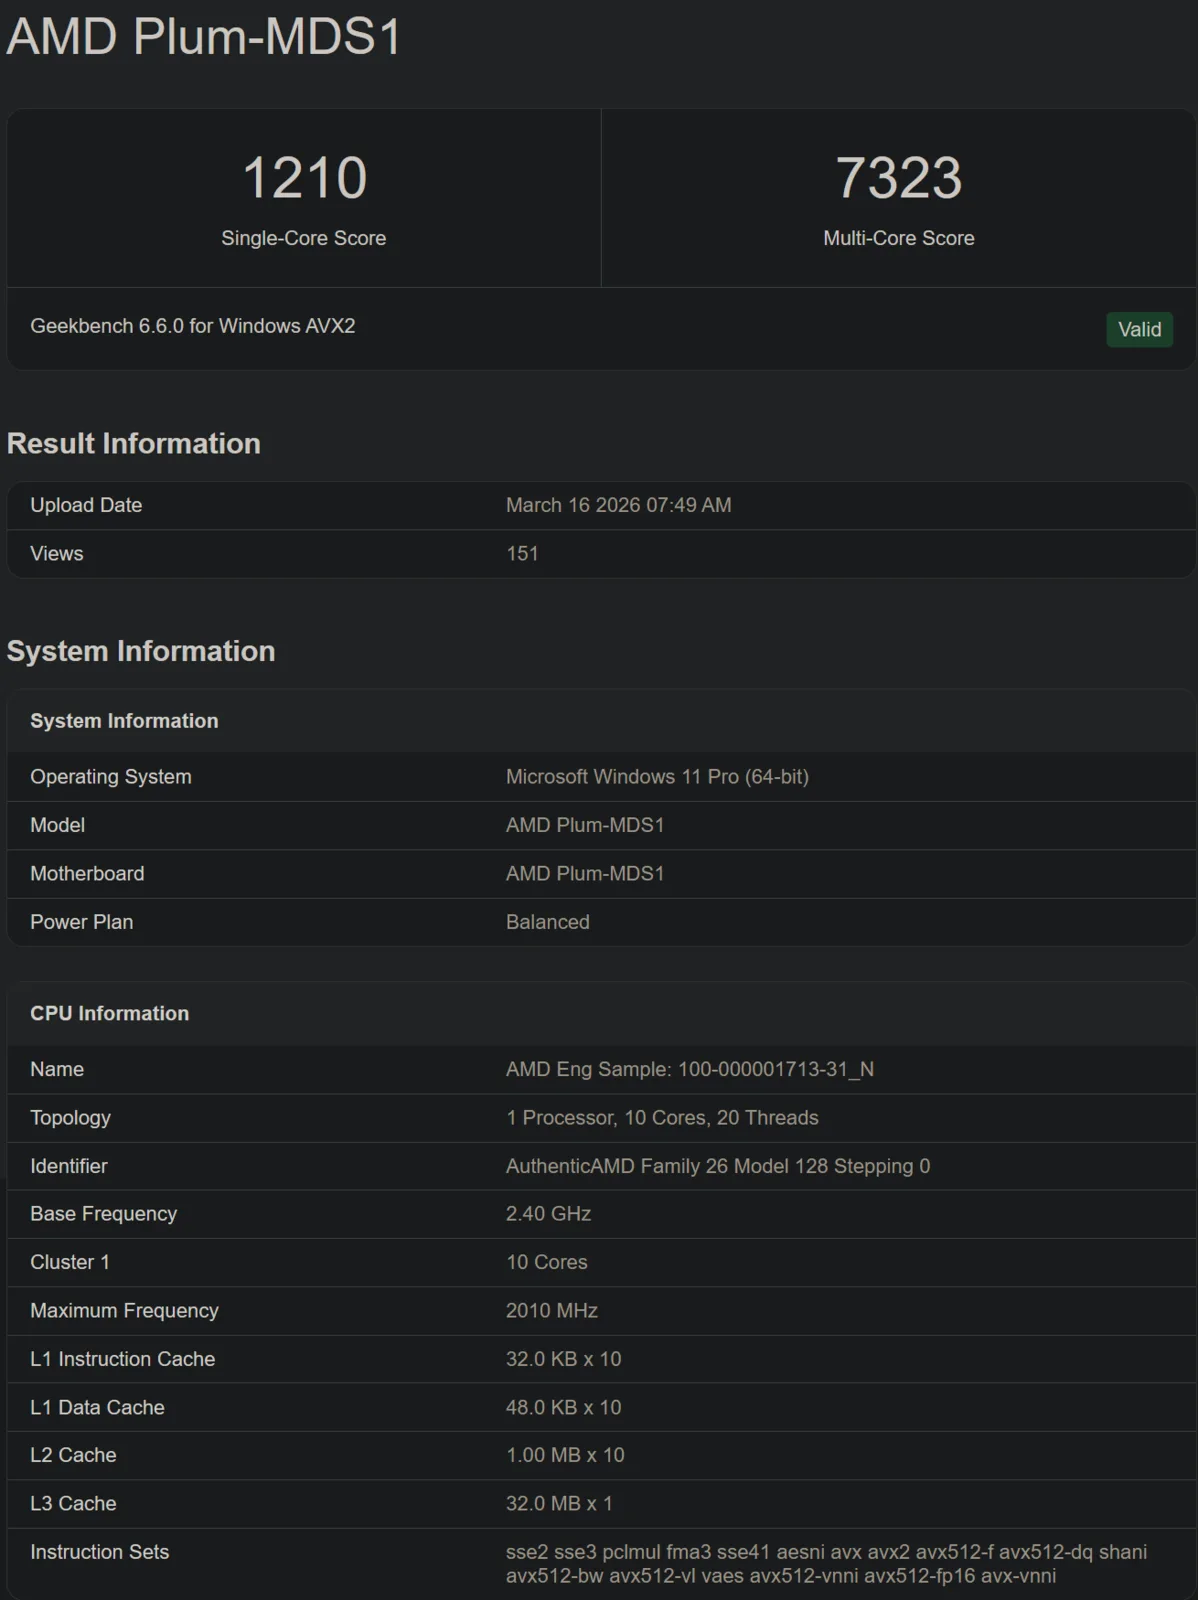
Task: Select the CPU Information table header
Action: 109,1013
